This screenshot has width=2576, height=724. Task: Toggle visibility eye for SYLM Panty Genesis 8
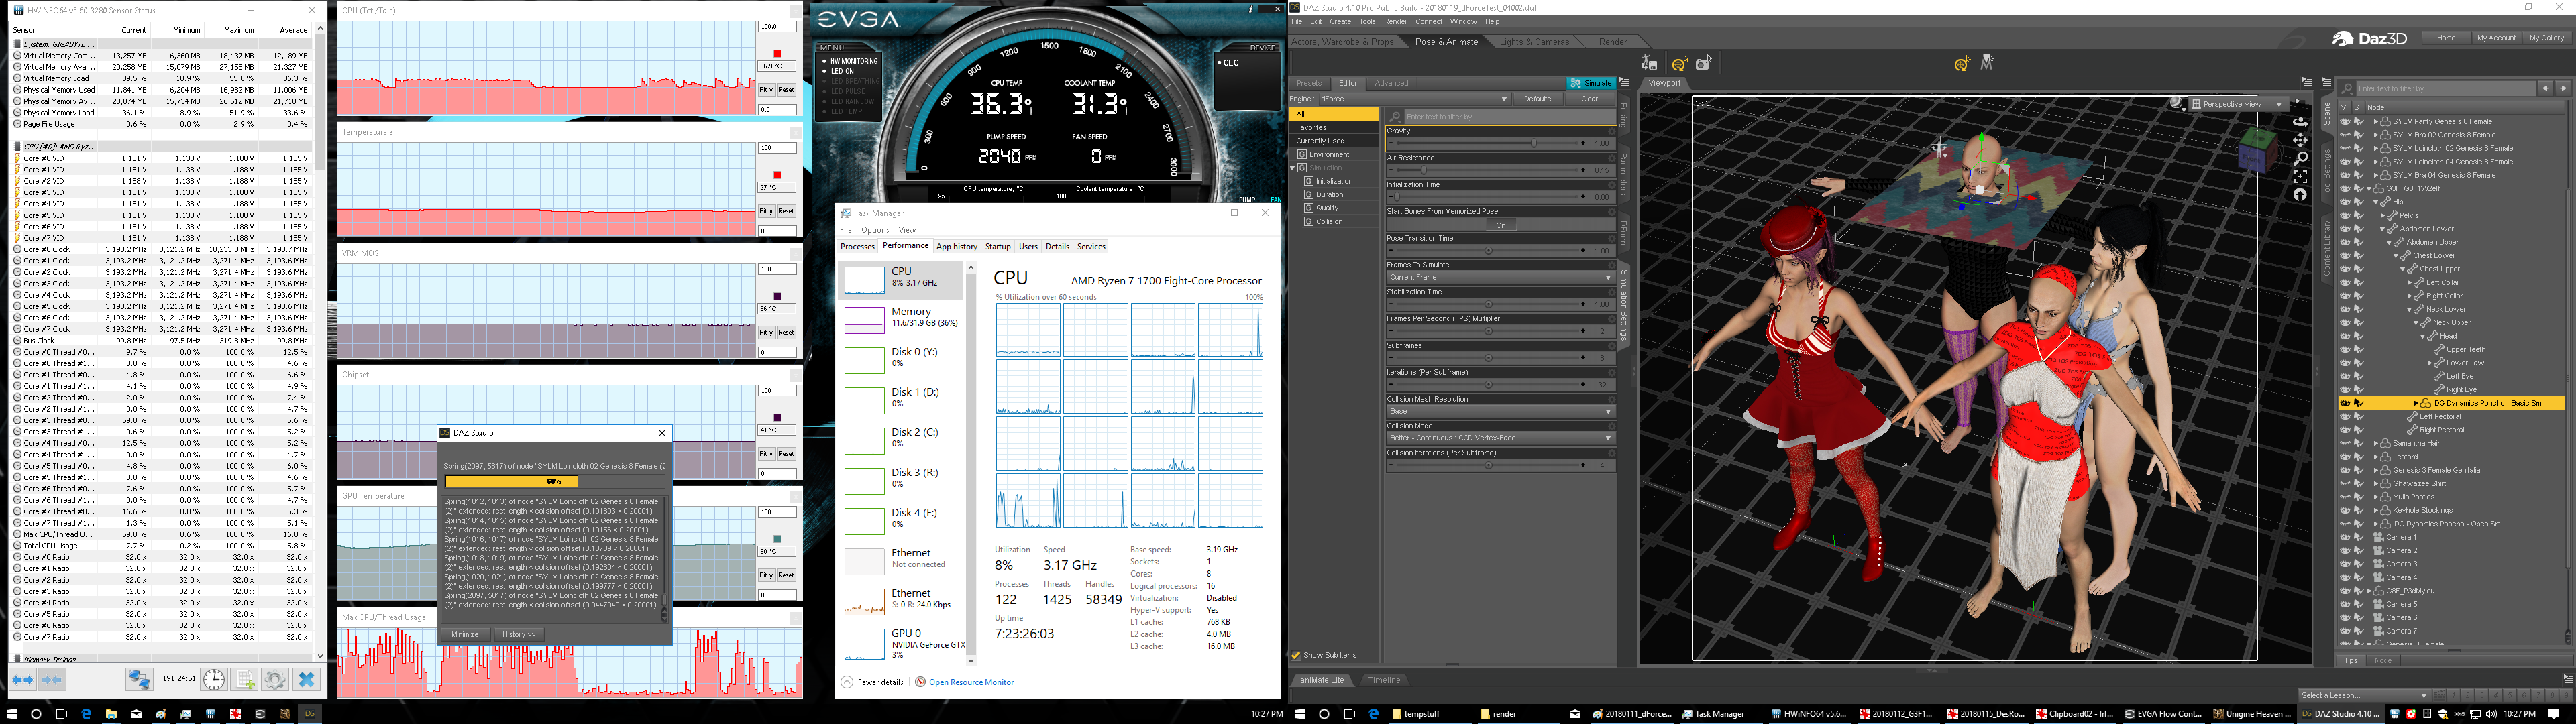pyautogui.click(x=2345, y=122)
